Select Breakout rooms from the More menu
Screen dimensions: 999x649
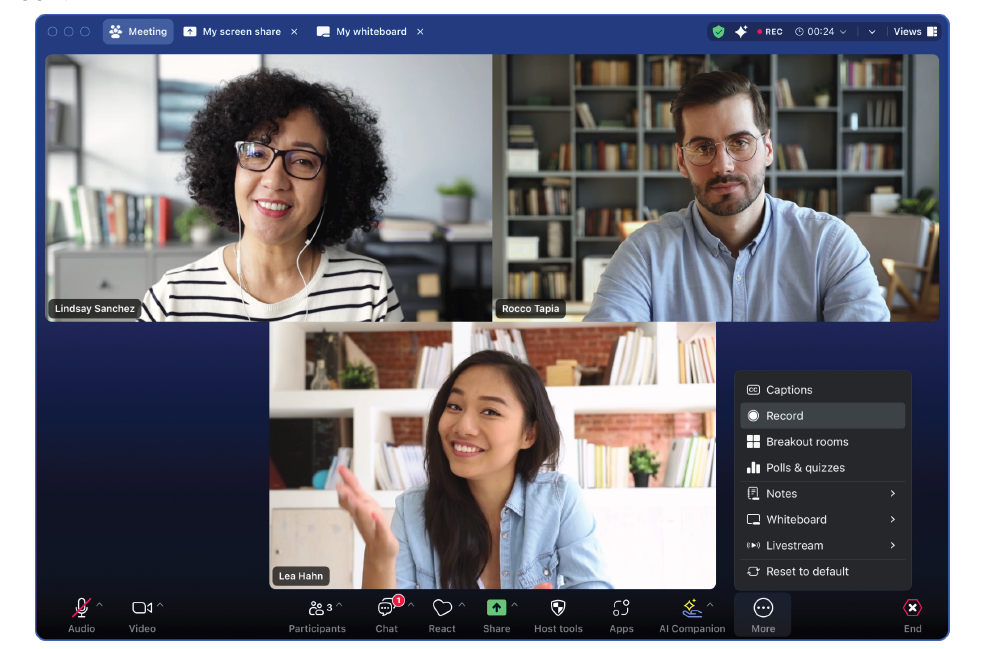pyautogui.click(x=806, y=442)
